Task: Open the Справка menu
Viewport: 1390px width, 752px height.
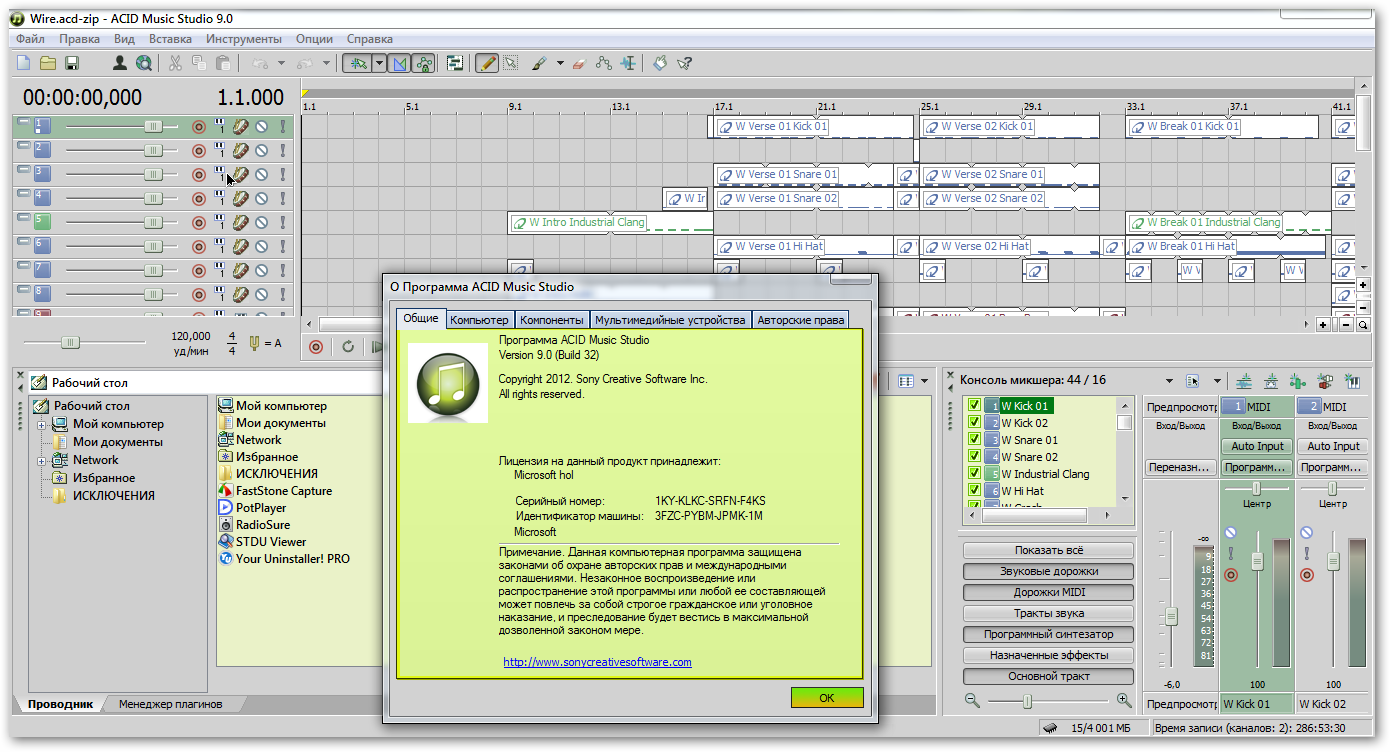Action: [369, 39]
